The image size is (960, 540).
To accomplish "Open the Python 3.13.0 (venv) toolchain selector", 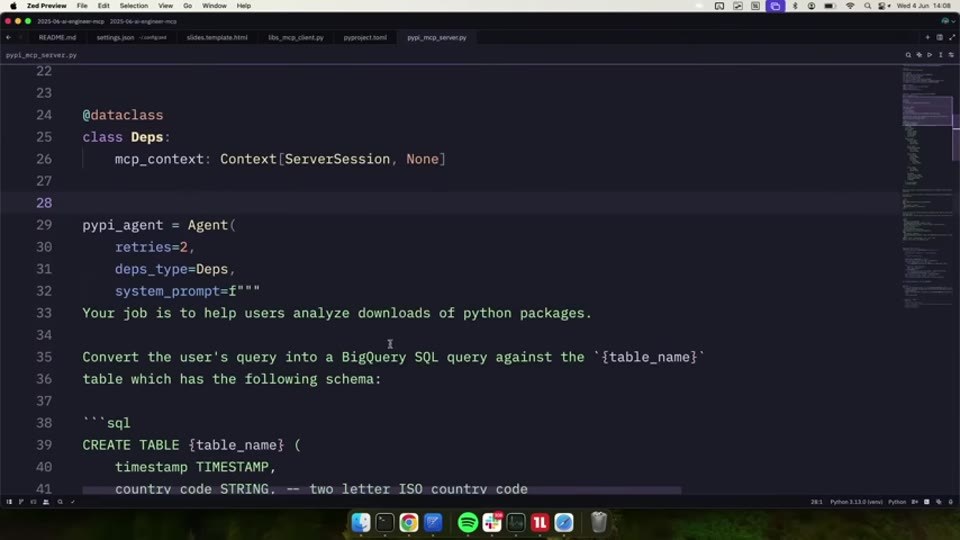I will tap(856, 502).
